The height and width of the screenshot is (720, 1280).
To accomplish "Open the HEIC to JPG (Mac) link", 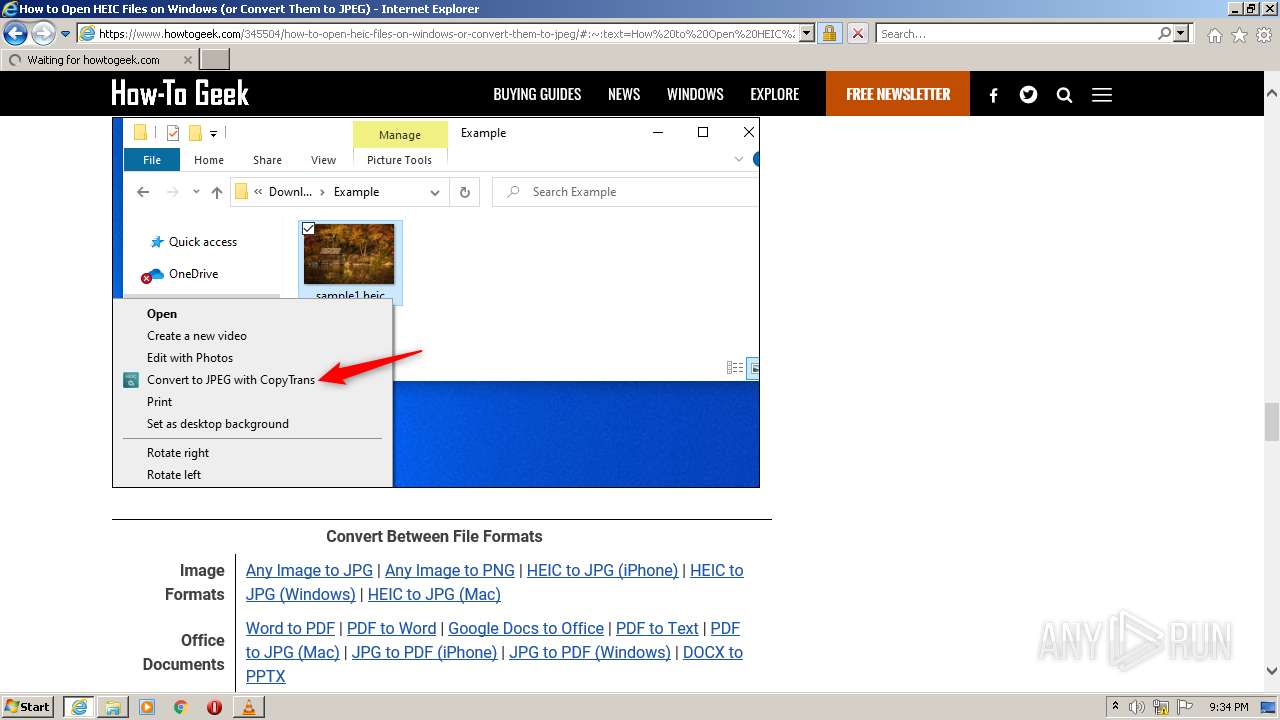I will [434, 594].
